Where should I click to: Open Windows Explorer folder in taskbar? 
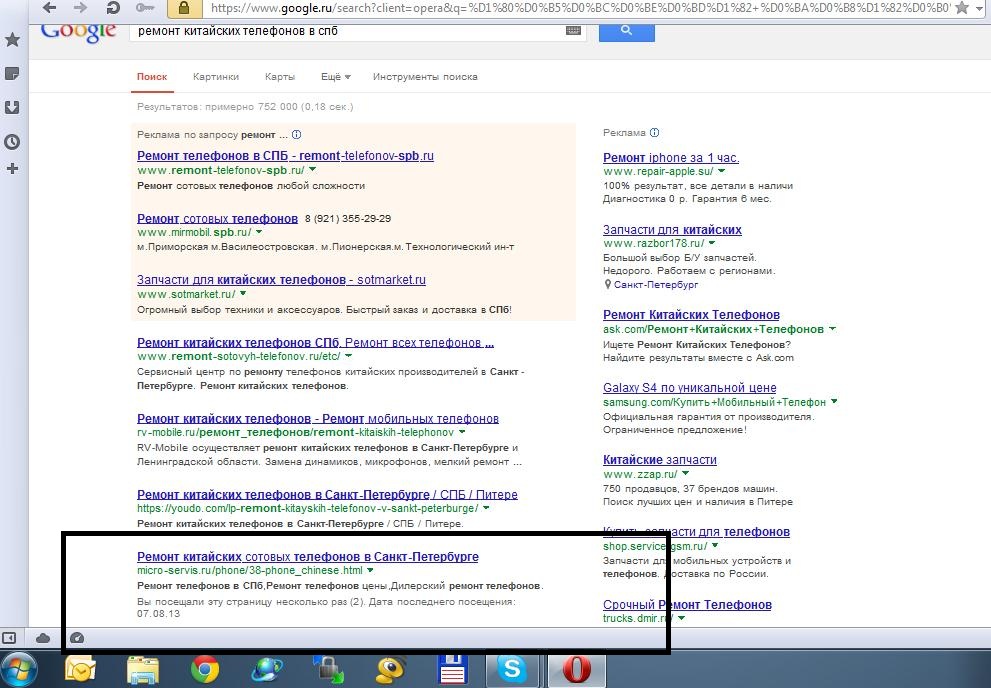pyautogui.click(x=143, y=670)
